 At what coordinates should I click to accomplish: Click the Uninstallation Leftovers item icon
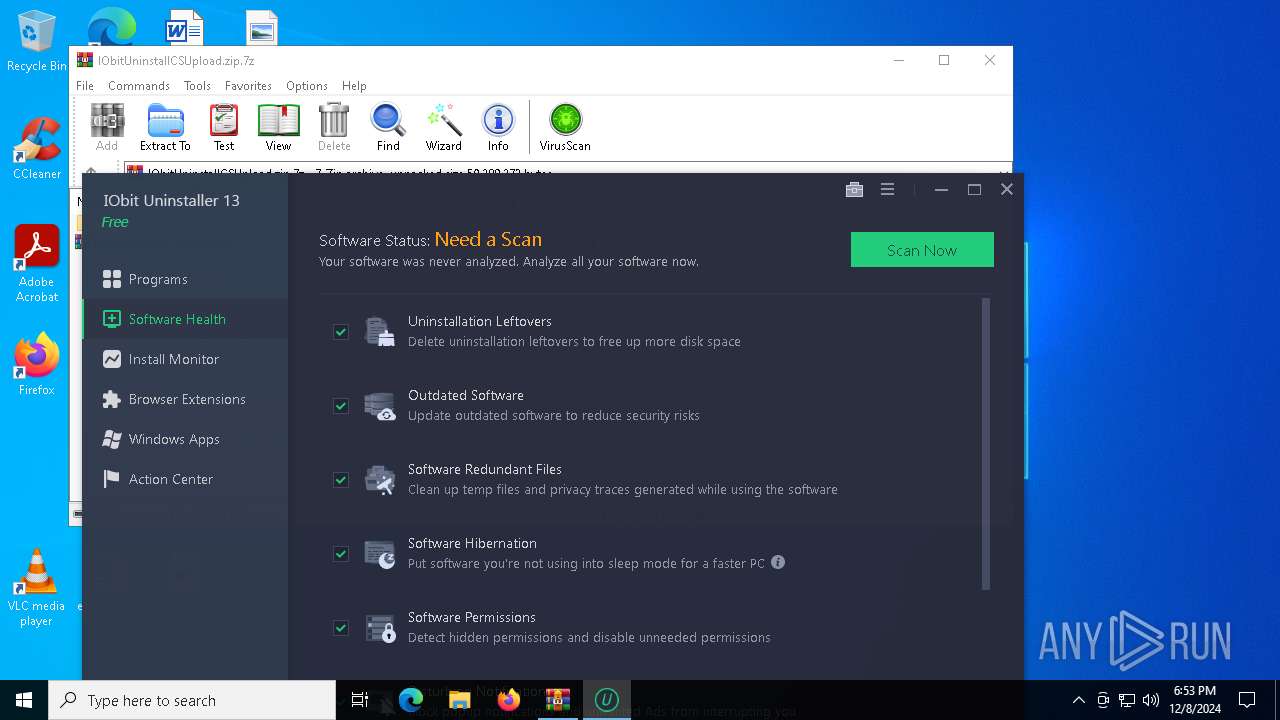[379, 331]
